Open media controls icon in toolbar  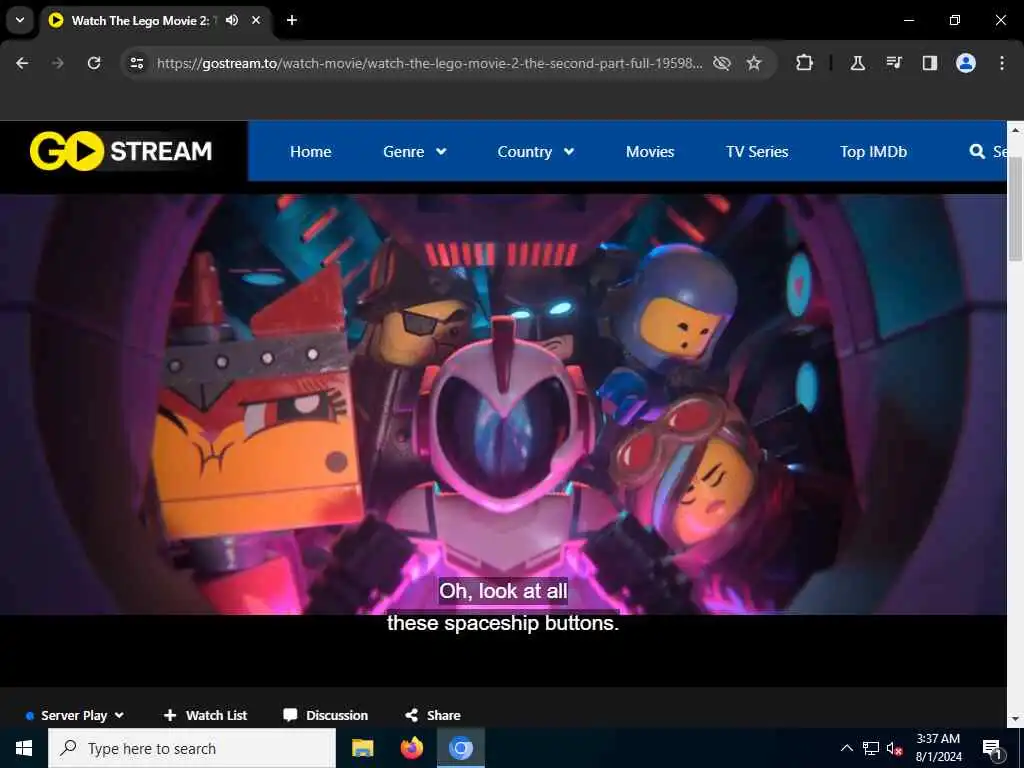pos(893,63)
